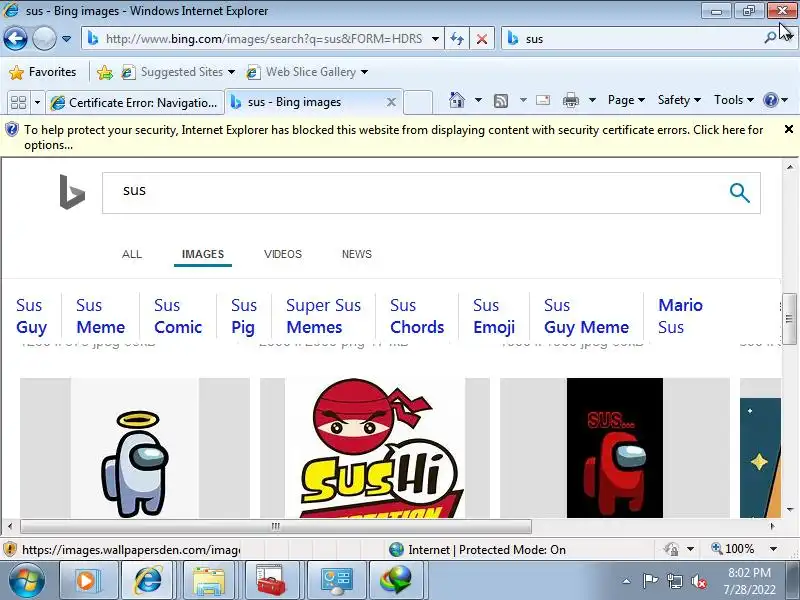Screen dimensions: 800x600
Task: Click the Forward navigation button
Action: pos(44,38)
